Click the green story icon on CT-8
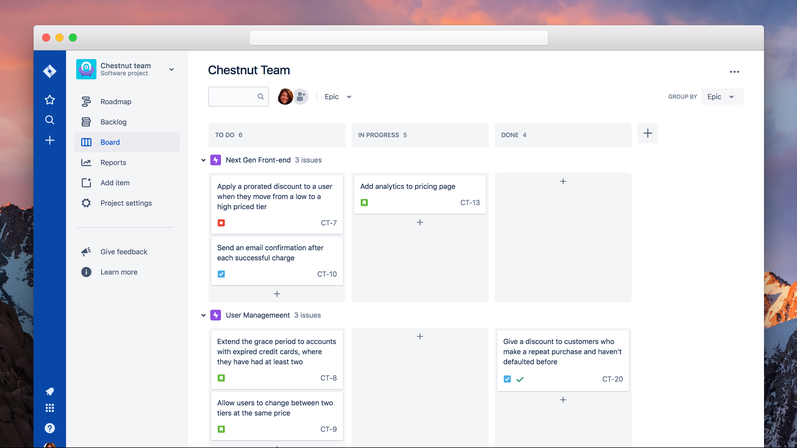This screenshot has width=797, height=448. (x=221, y=378)
